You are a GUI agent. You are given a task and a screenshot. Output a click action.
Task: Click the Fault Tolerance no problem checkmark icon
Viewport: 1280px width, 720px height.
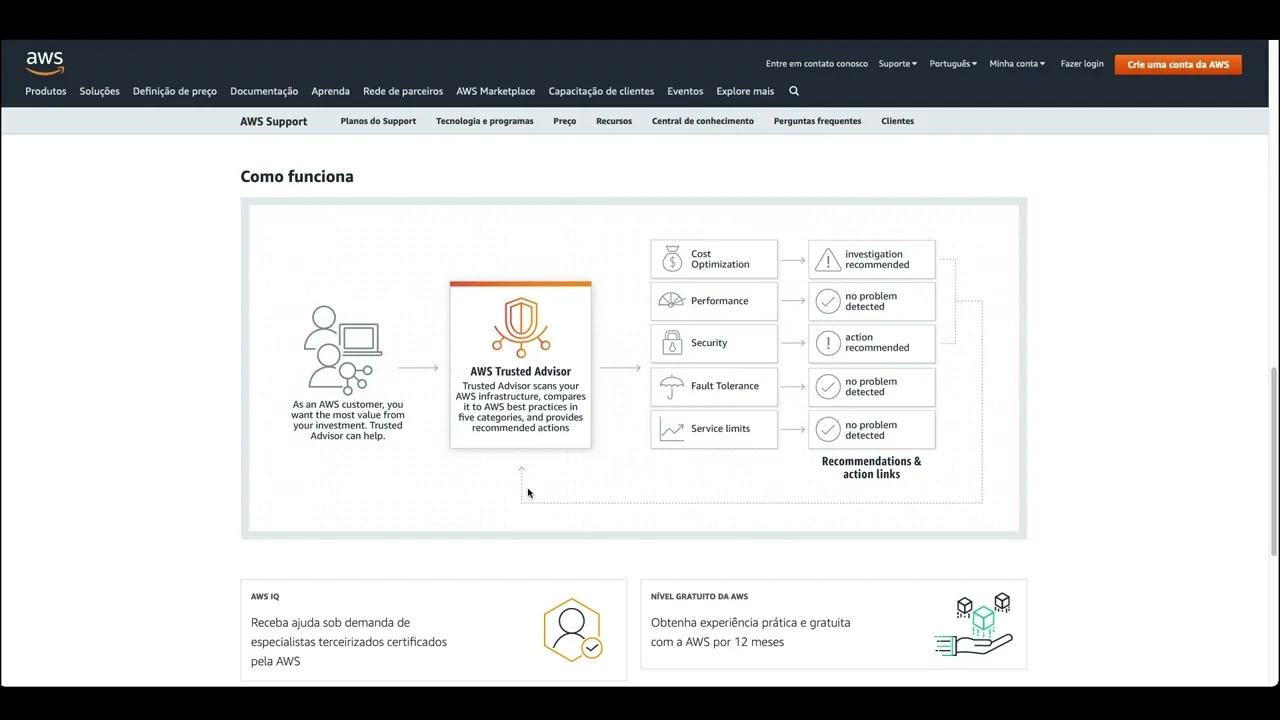(x=828, y=387)
